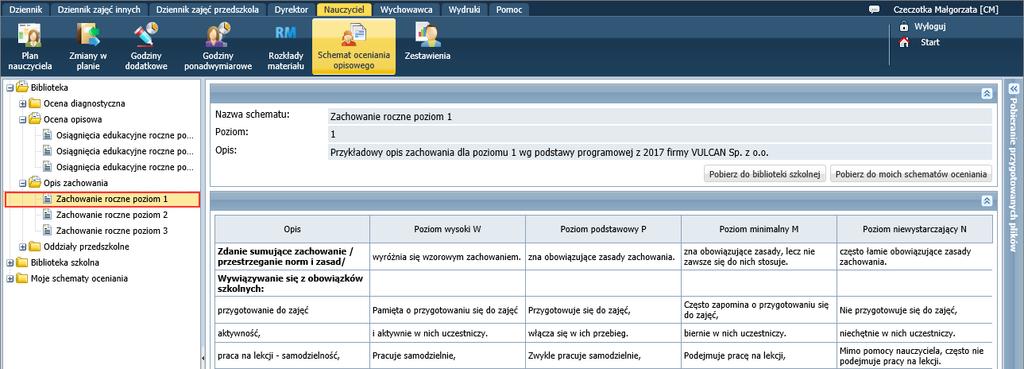
Task: Click the messages speech bubble icon
Action: click(x=874, y=9)
